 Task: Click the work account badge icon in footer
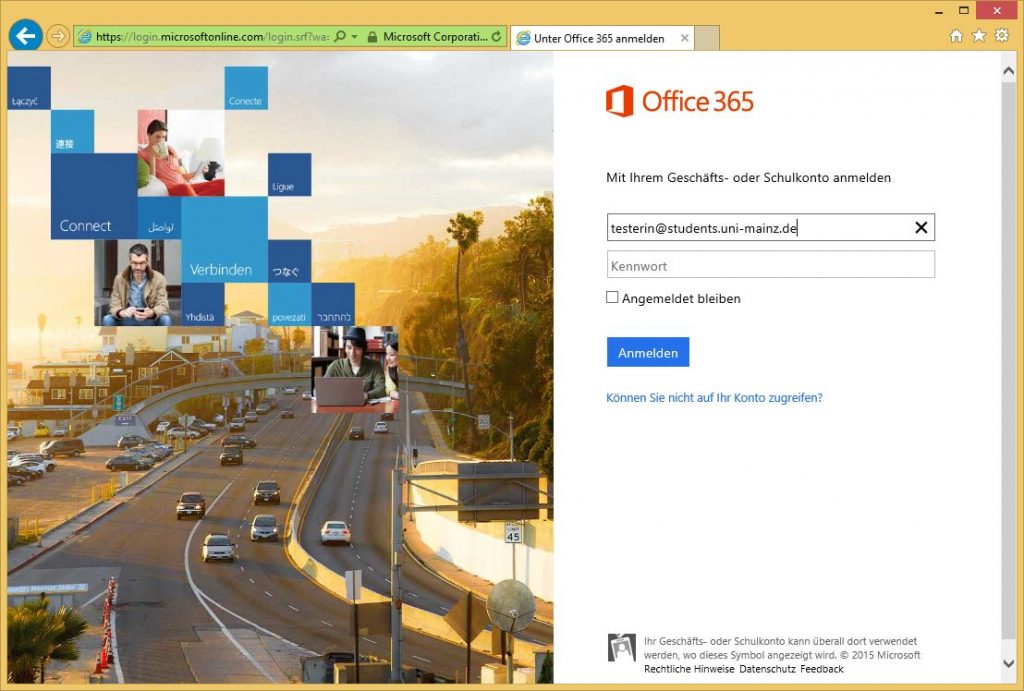pos(622,647)
